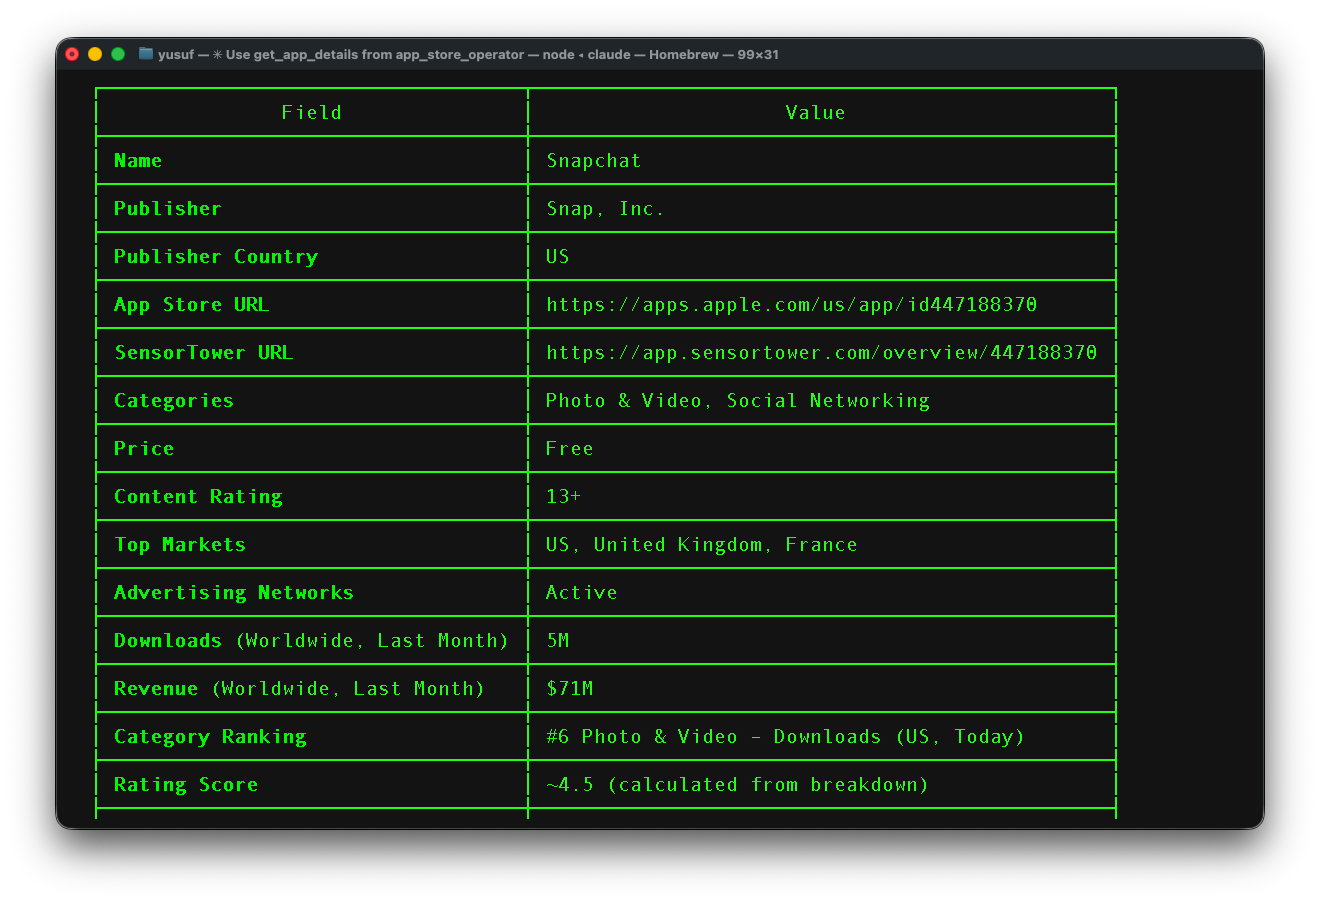Click 'Downloads (Worldwide, Last Month)' label
This screenshot has width=1320, height=903.
[x=311, y=641]
